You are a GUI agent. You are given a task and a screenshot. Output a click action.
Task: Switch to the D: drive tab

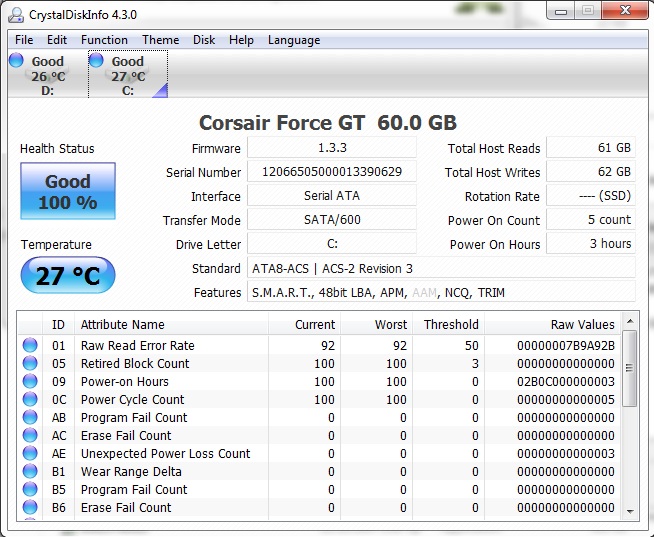[x=48, y=74]
